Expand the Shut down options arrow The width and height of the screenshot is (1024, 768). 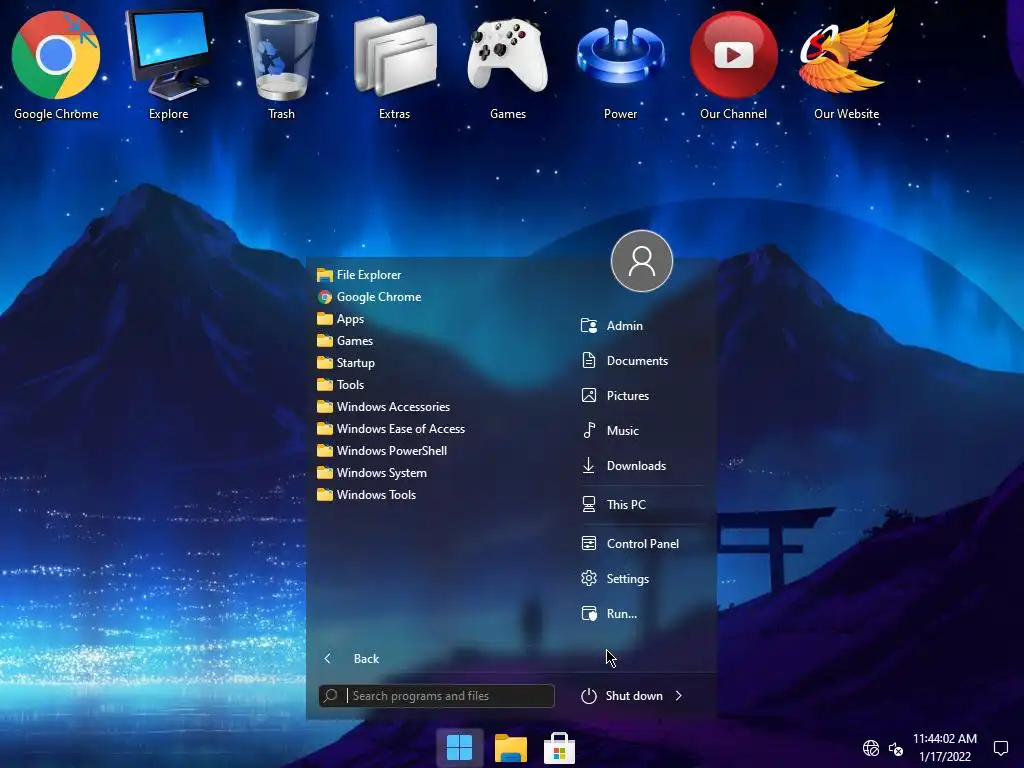[679, 696]
